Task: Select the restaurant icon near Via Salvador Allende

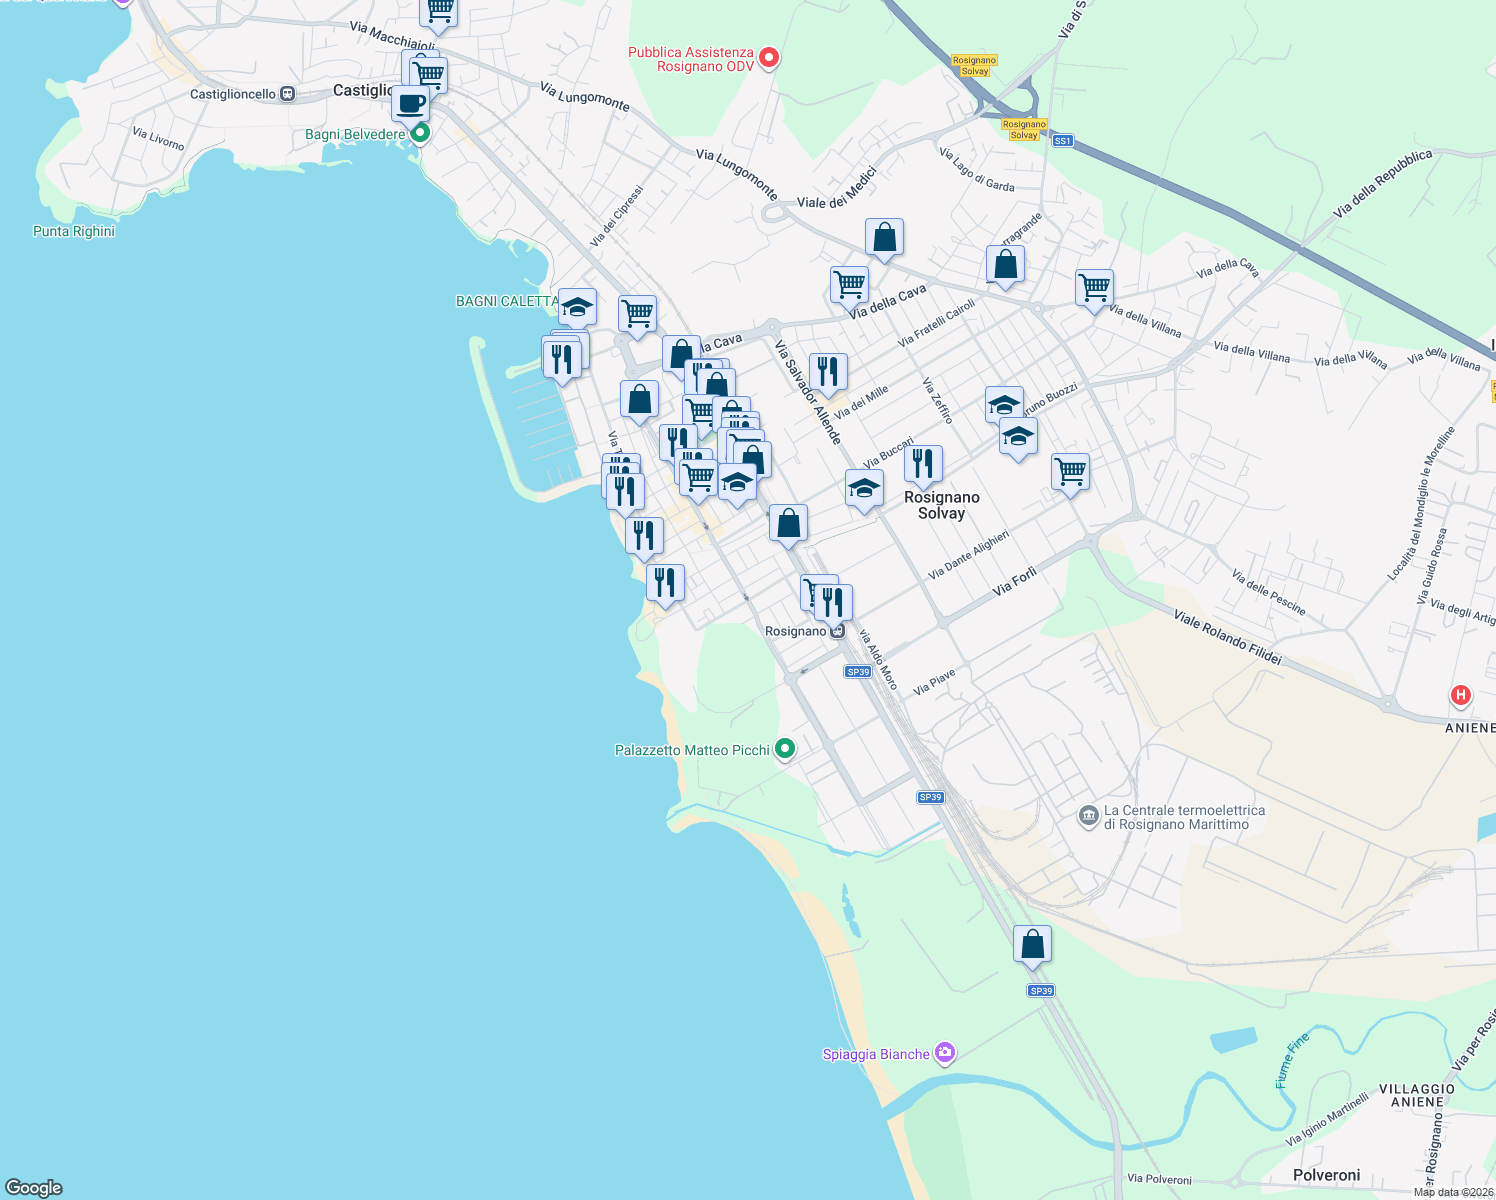Action: [828, 371]
